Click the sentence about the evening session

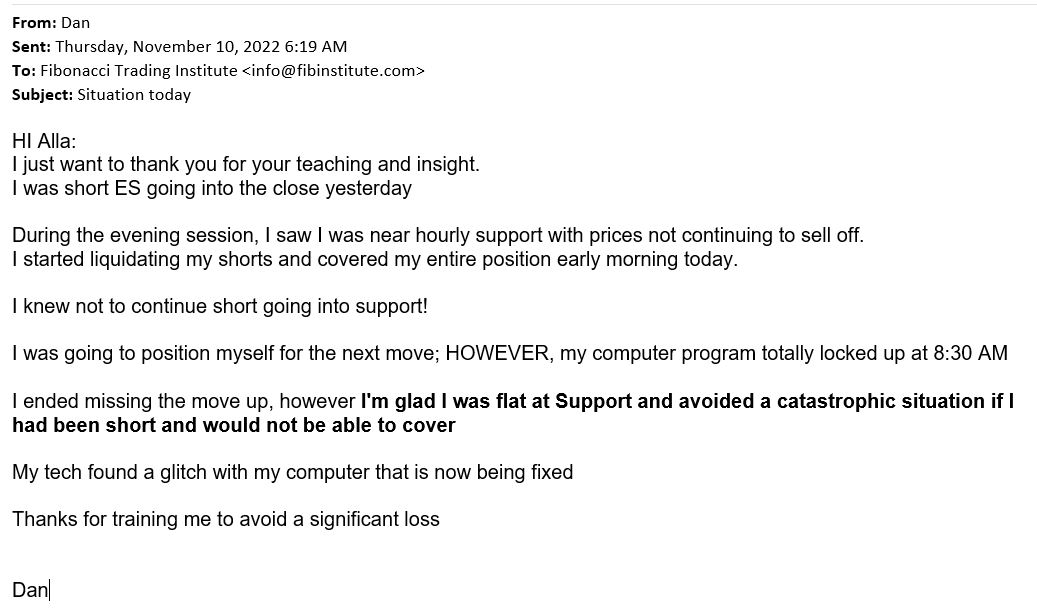point(438,235)
